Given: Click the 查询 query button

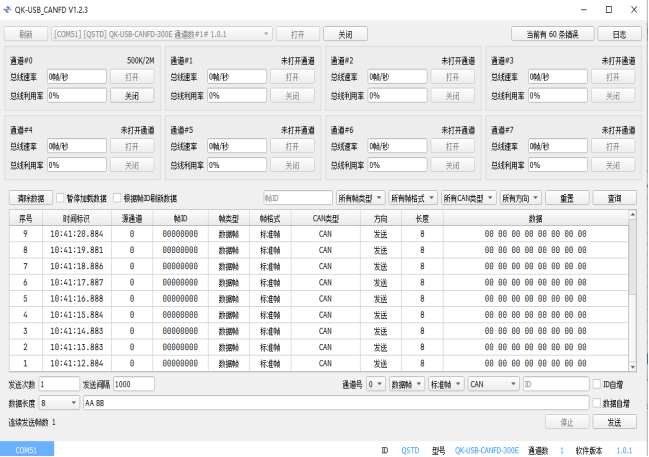Looking at the screenshot, I should (x=615, y=198).
